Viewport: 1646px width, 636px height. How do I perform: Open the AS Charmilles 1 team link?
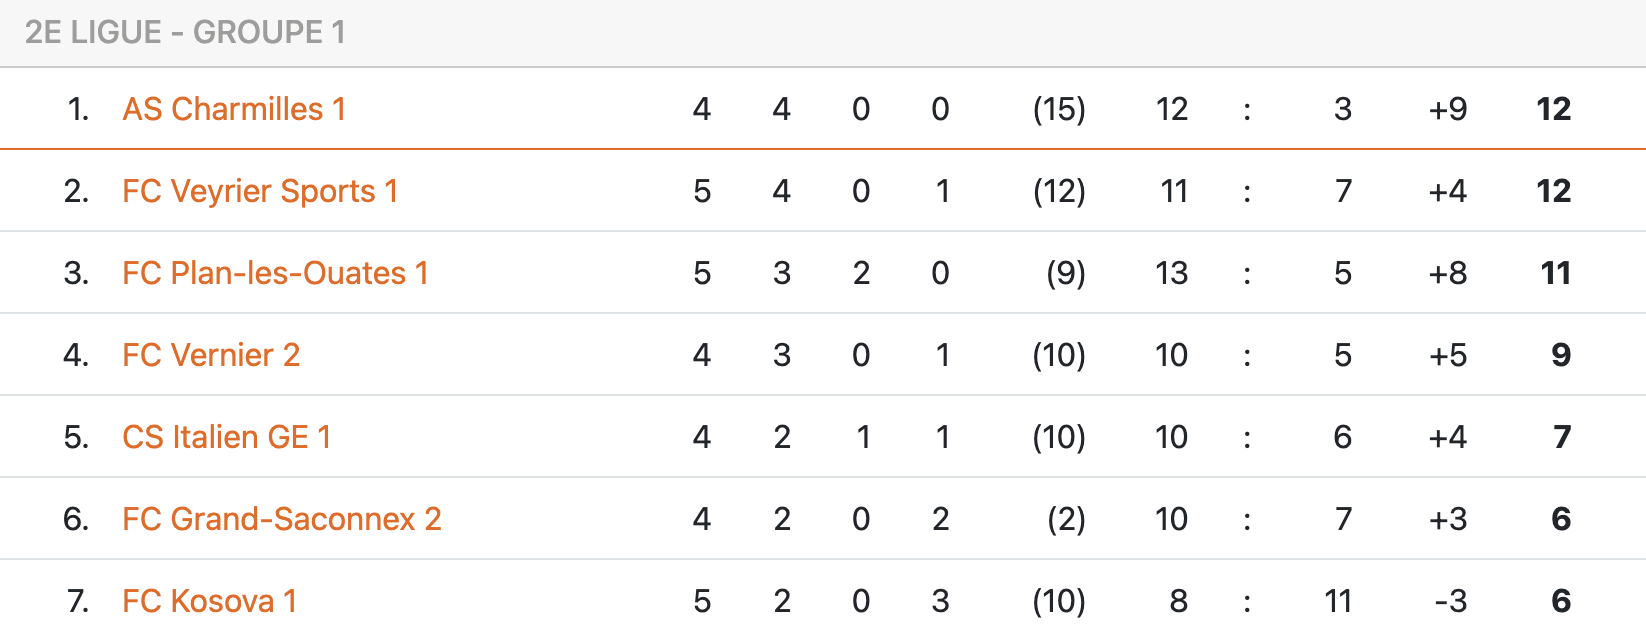234,109
